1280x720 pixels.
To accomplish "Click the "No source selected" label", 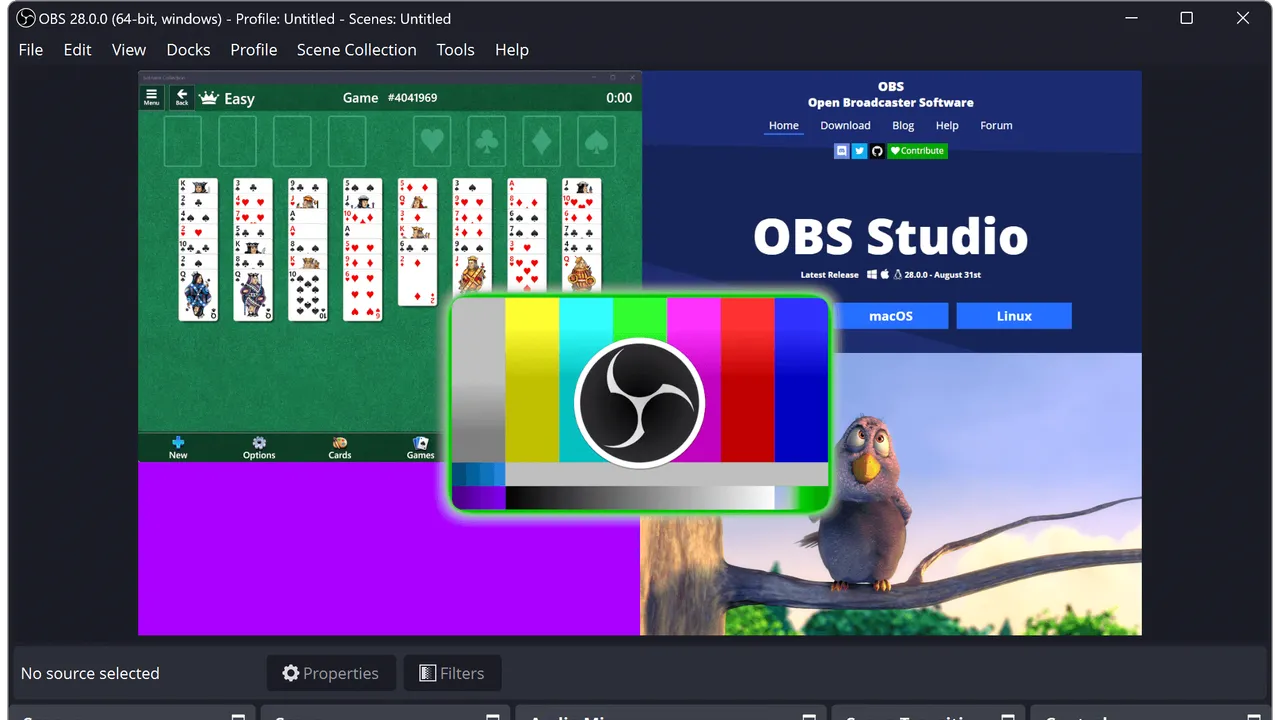I will [x=90, y=673].
